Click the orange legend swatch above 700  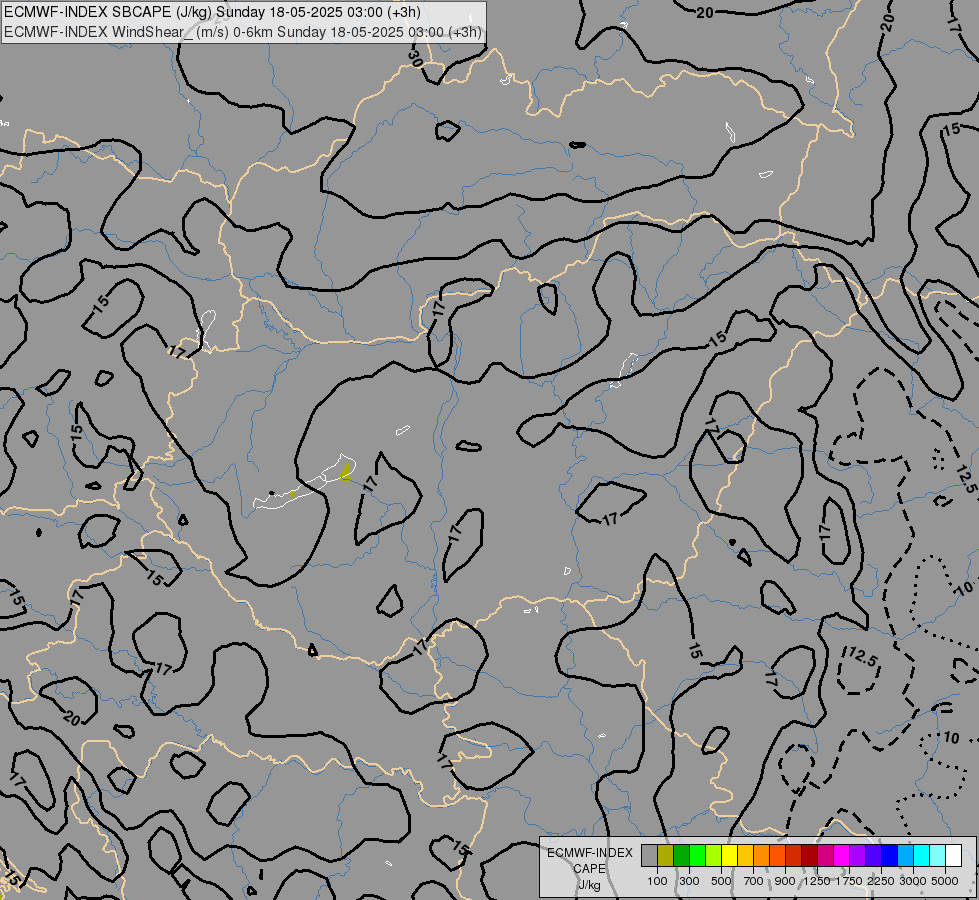762,856
